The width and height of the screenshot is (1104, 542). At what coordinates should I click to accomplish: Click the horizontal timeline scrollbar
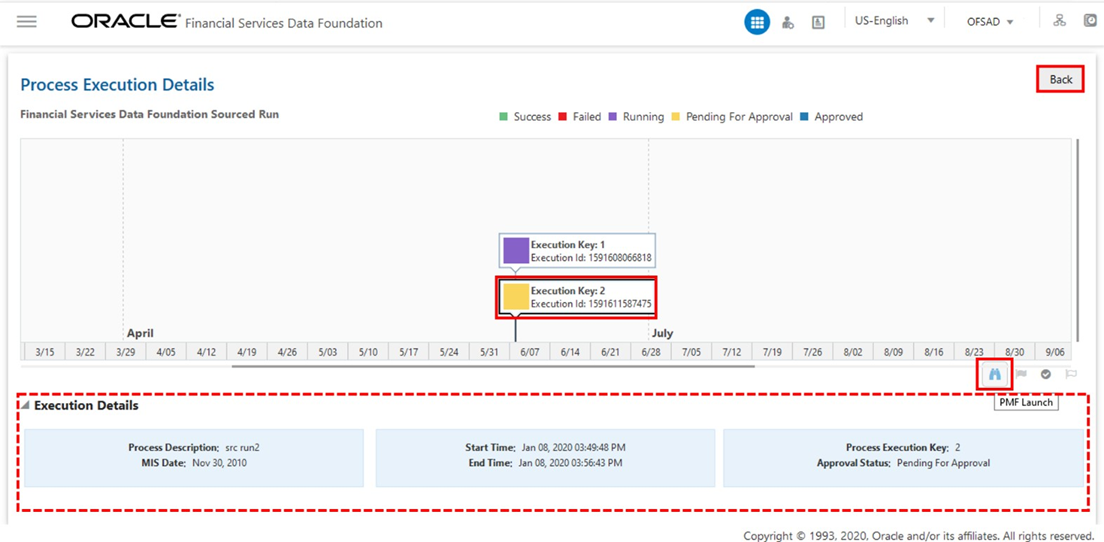pos(493,366)
